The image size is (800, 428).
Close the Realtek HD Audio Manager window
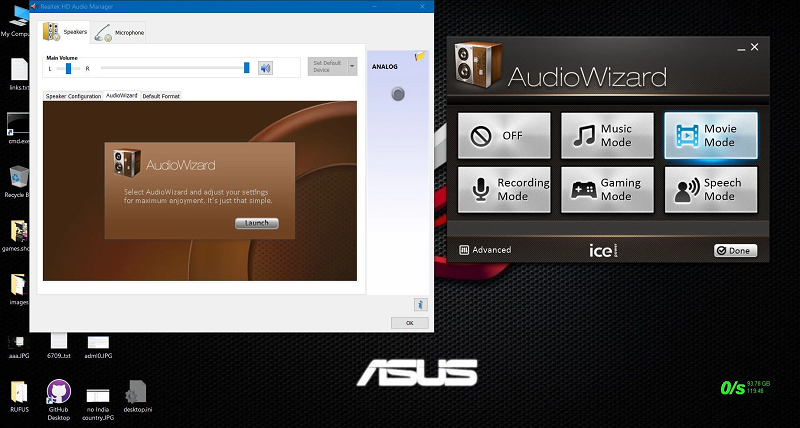tap(422, 7)
